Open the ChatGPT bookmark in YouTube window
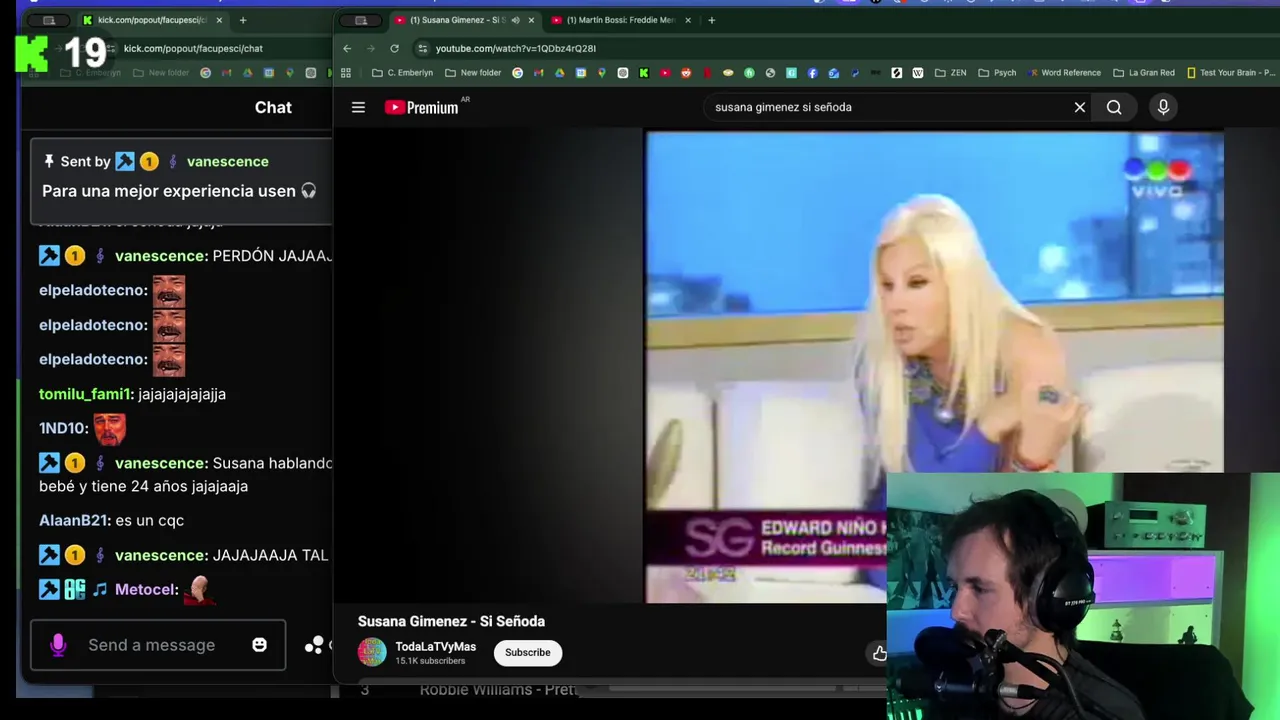Image resolution: width=1280 pixels, height=720 pixels. 623,72
